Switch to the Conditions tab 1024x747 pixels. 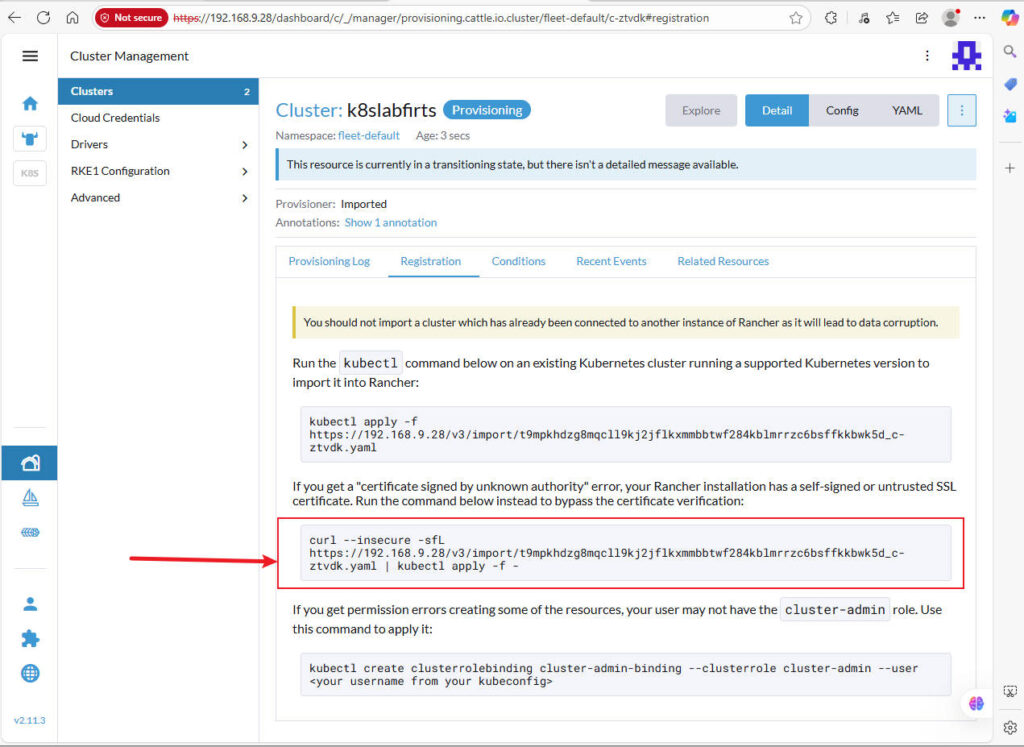518,261
